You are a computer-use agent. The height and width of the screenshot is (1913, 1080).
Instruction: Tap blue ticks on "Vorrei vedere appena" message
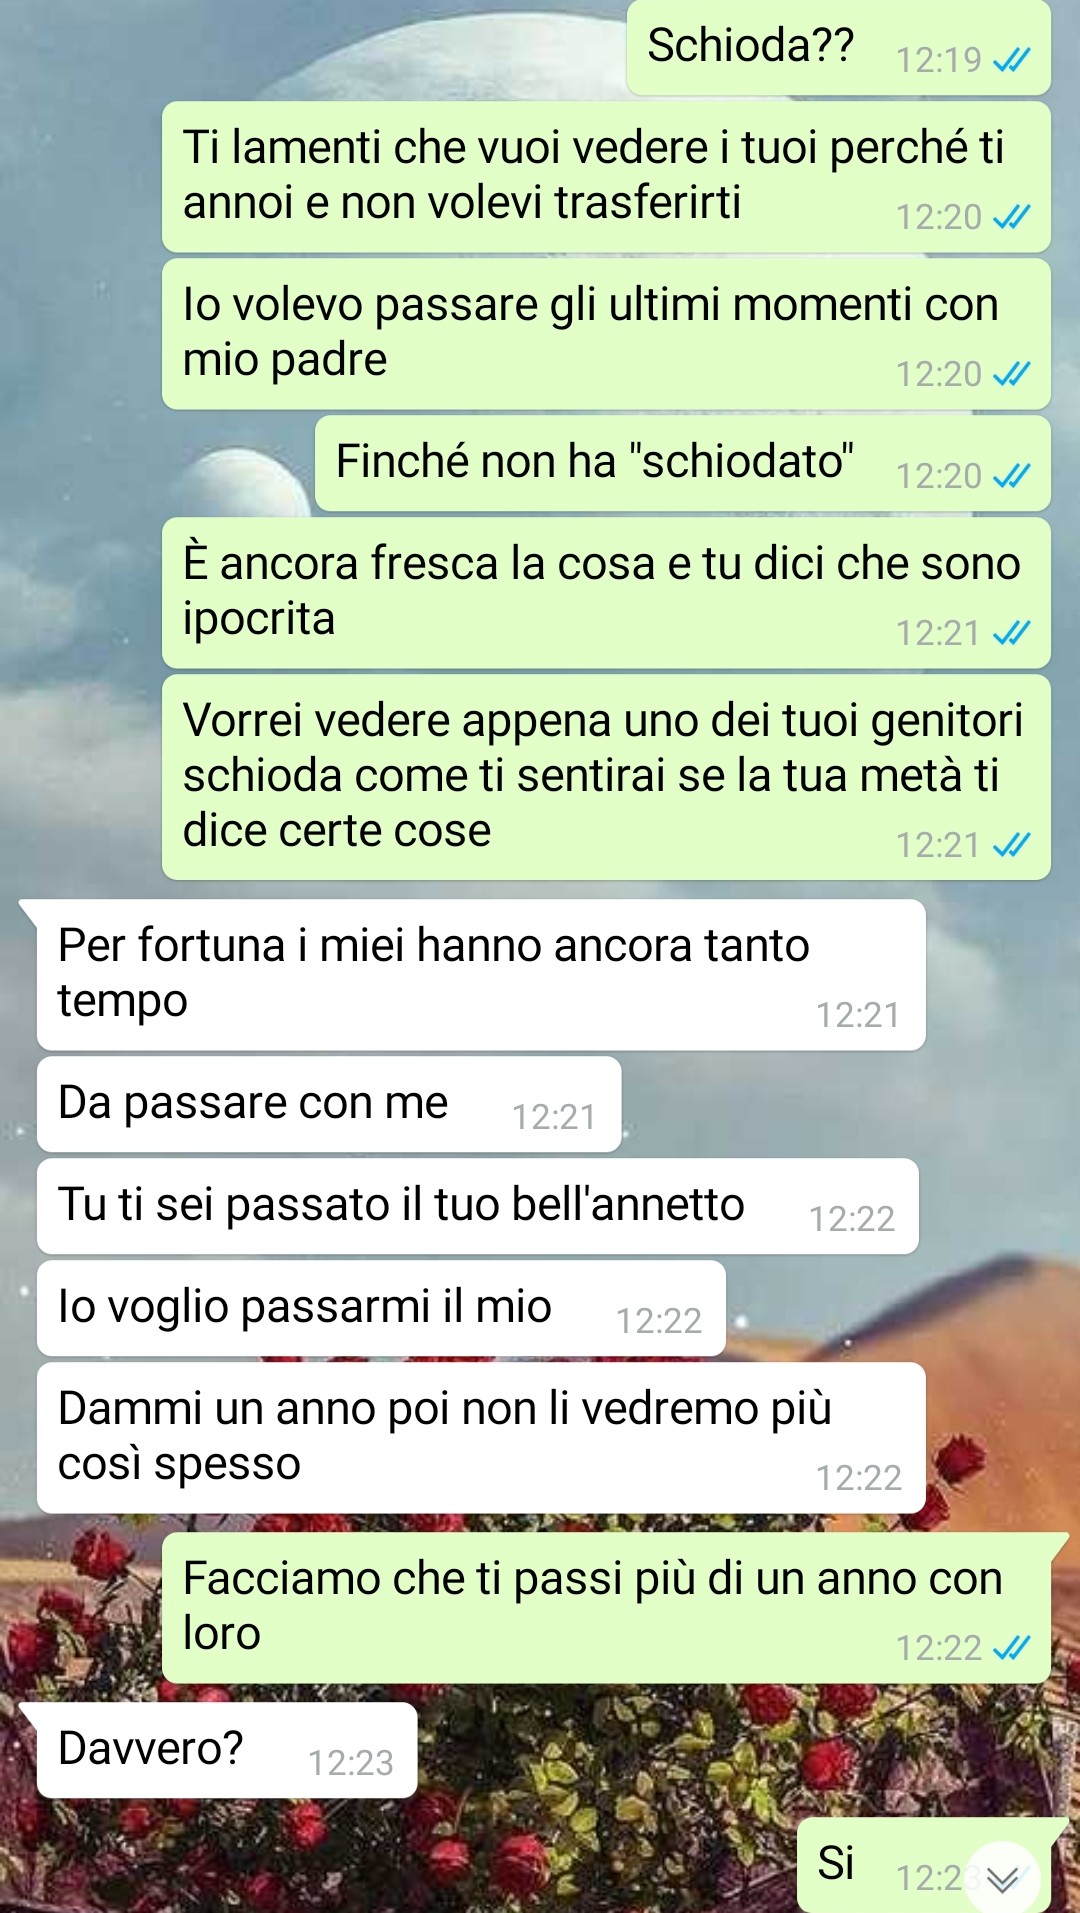tap(1011, 845)
